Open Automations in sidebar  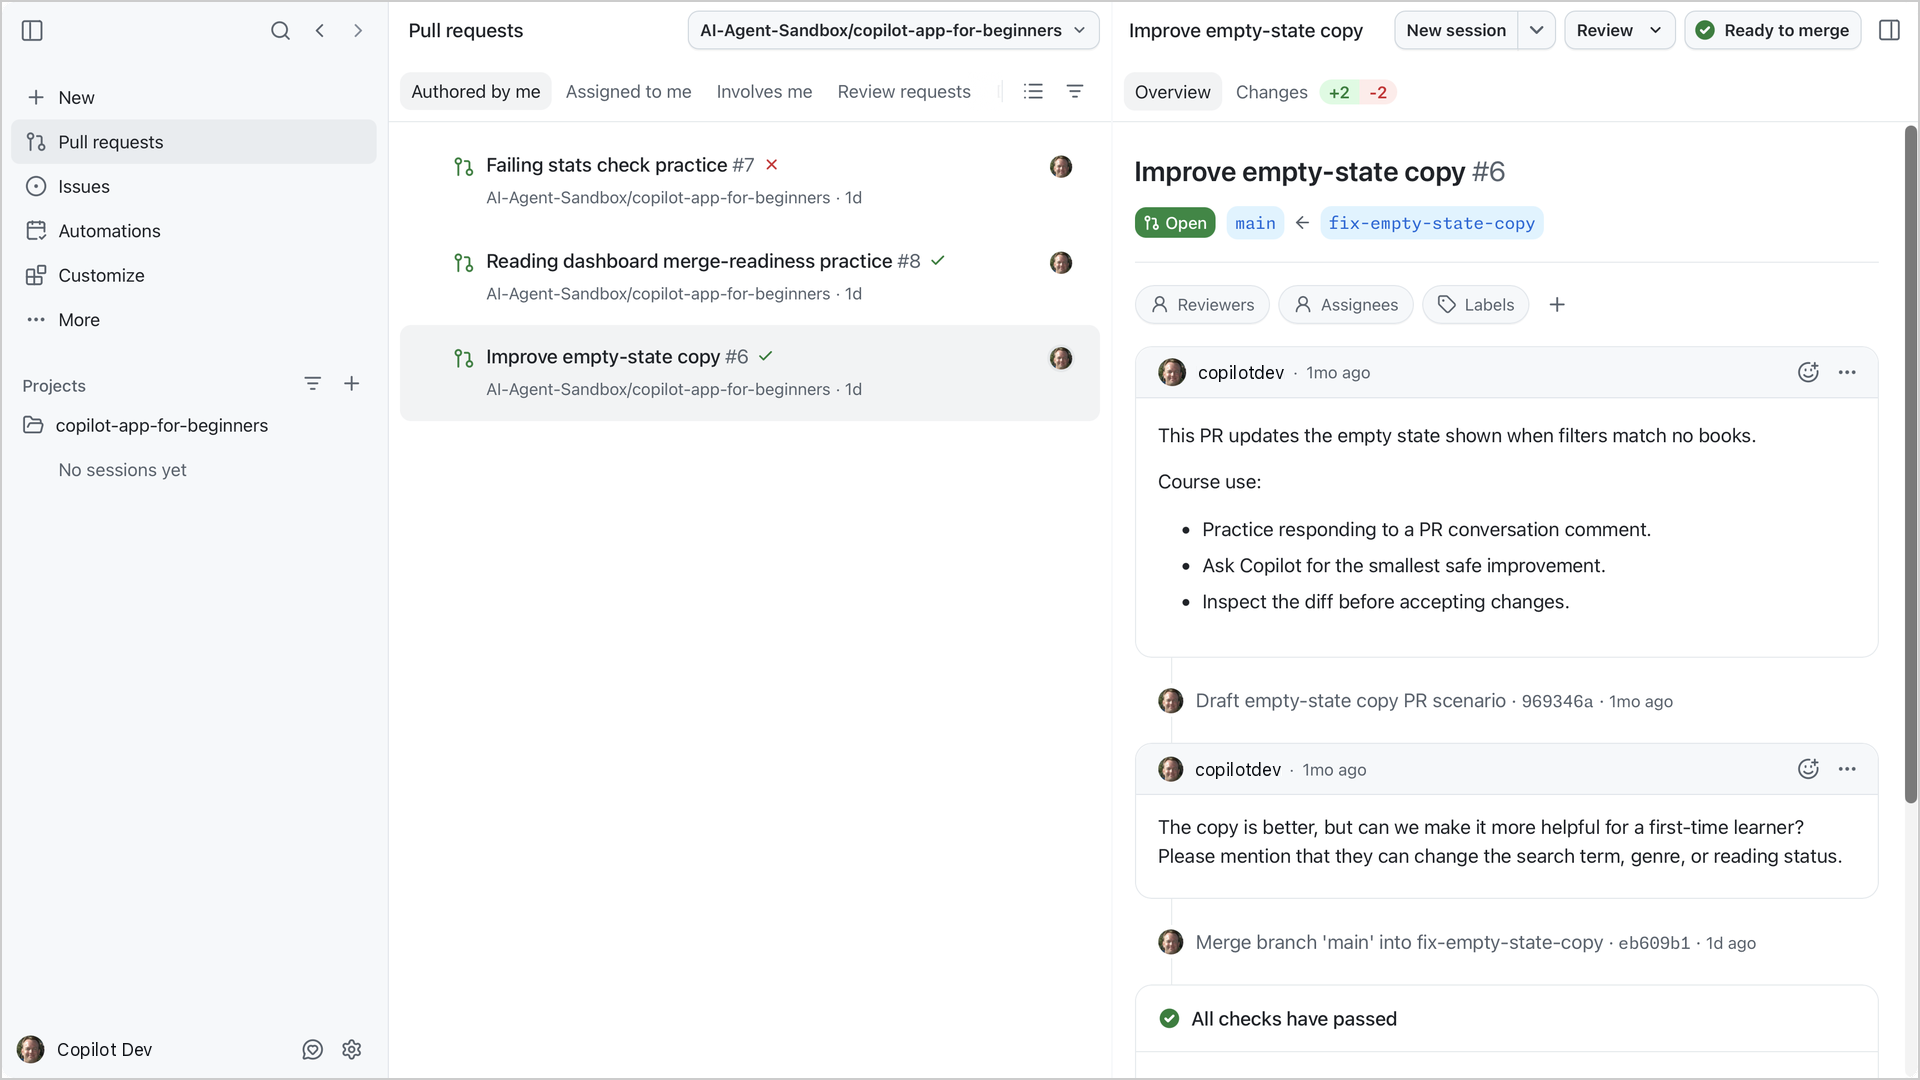[194, 231]
